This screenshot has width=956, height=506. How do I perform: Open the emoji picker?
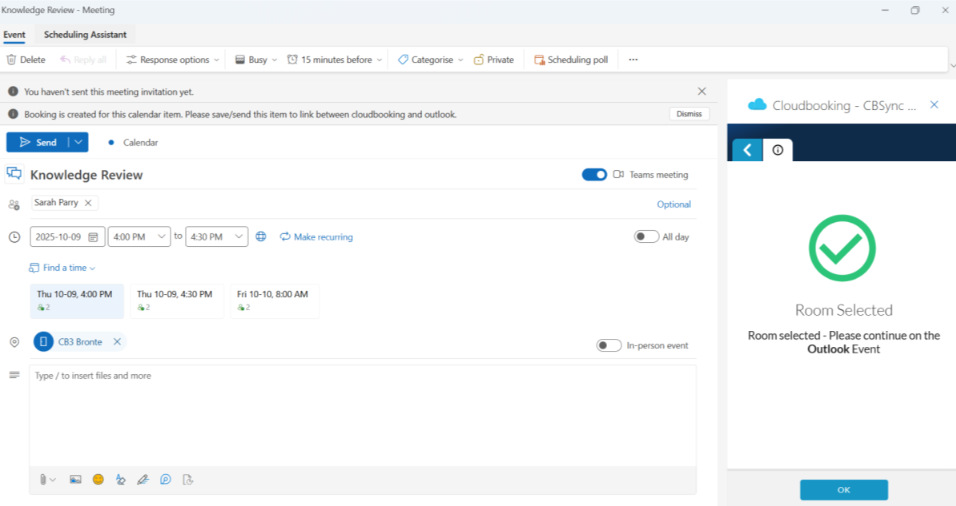click(x=98, y=479)
